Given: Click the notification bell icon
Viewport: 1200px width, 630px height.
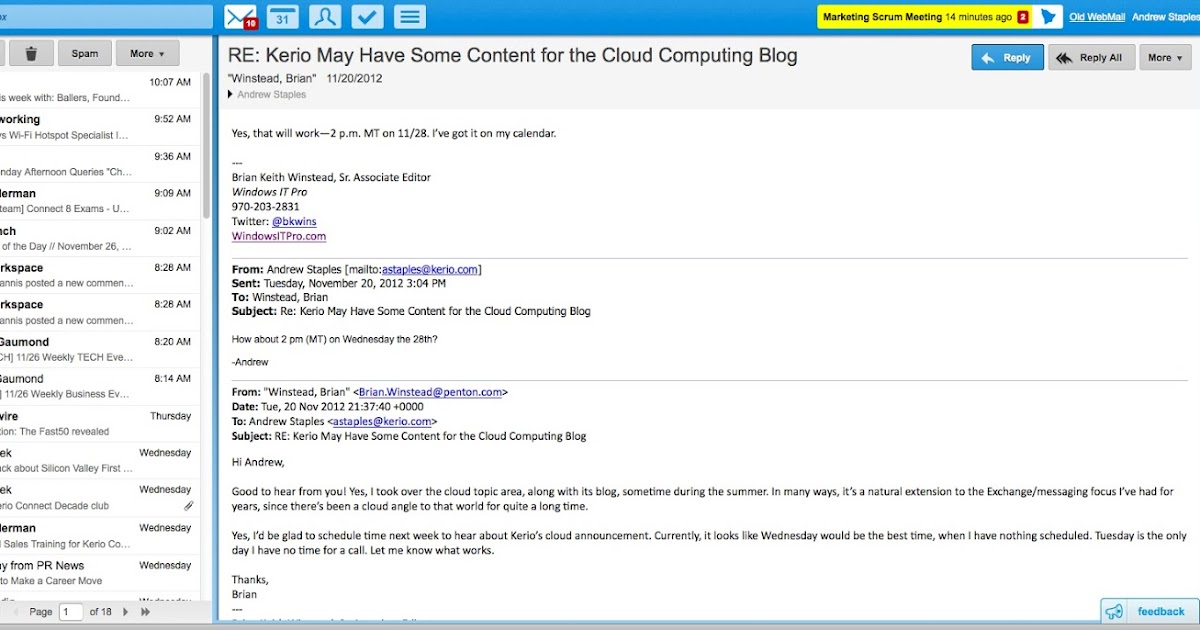Looking at the screenshot, I should pyautogui.click(x=1048, y=17).
